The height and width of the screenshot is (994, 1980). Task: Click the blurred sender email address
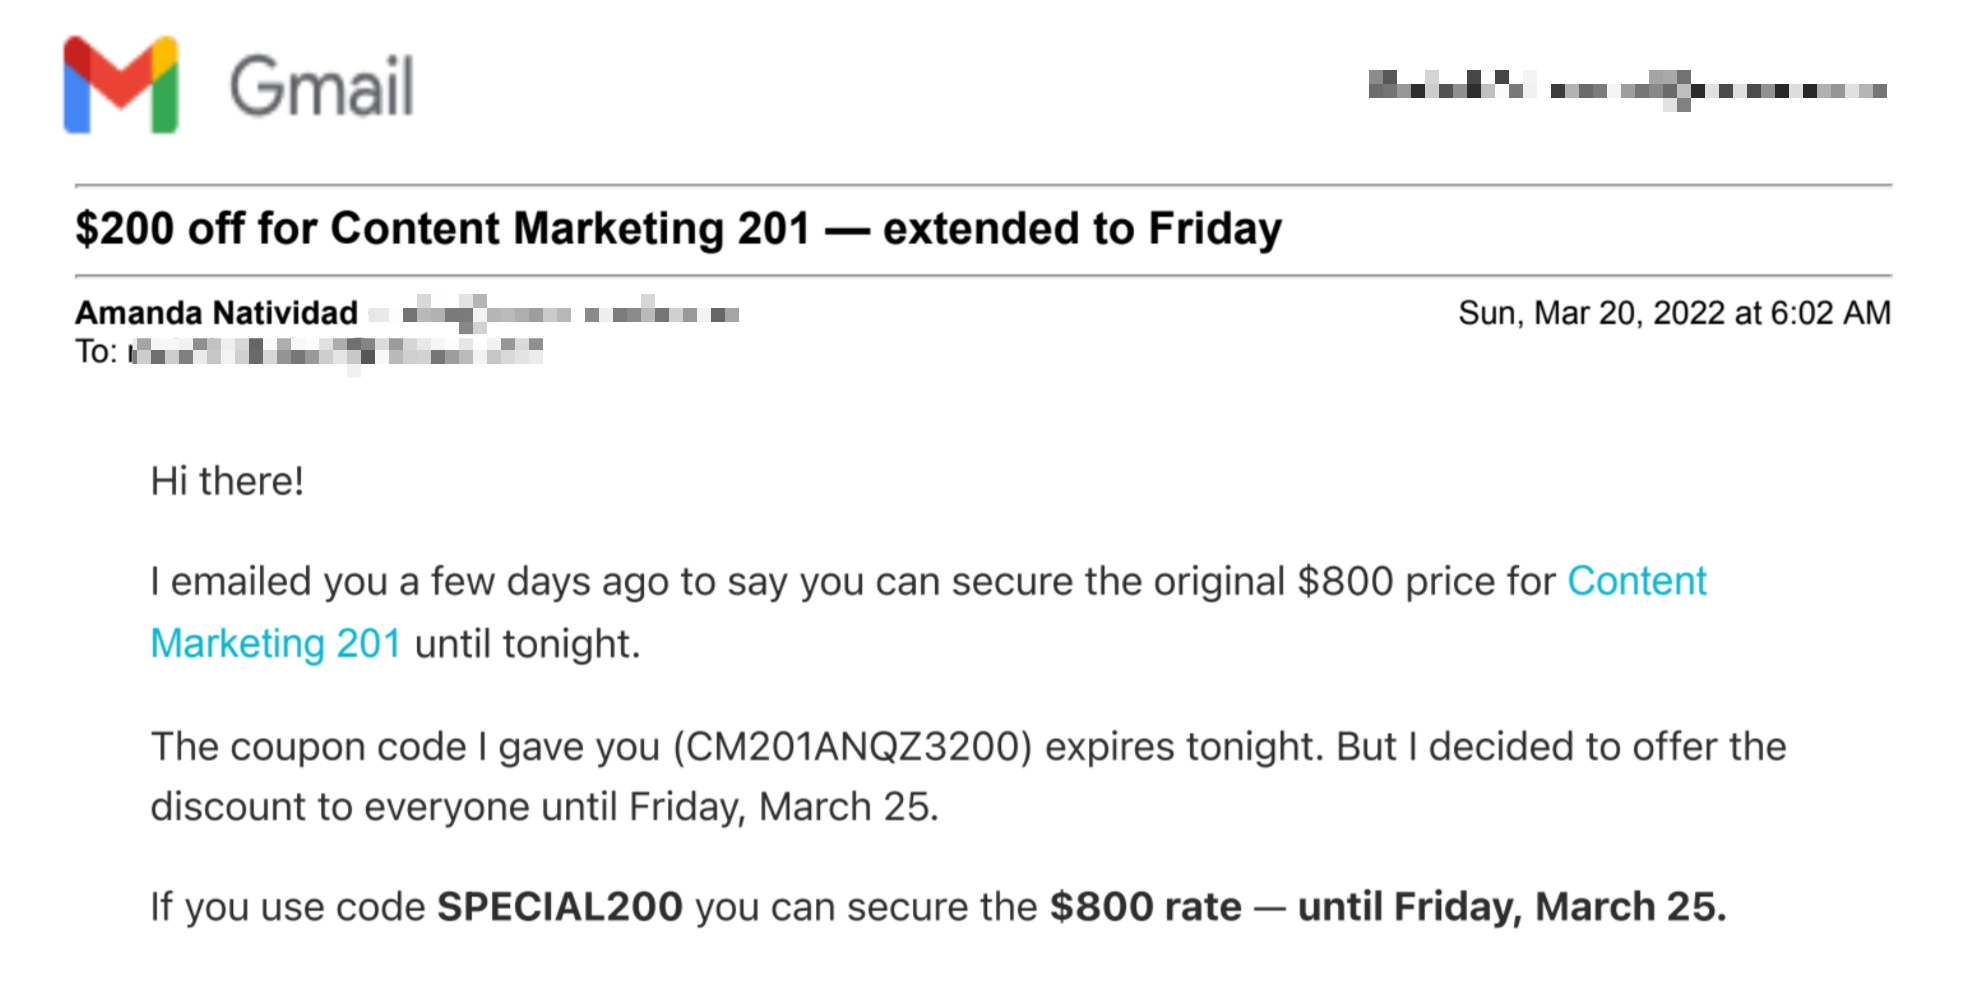pos(555,314)
